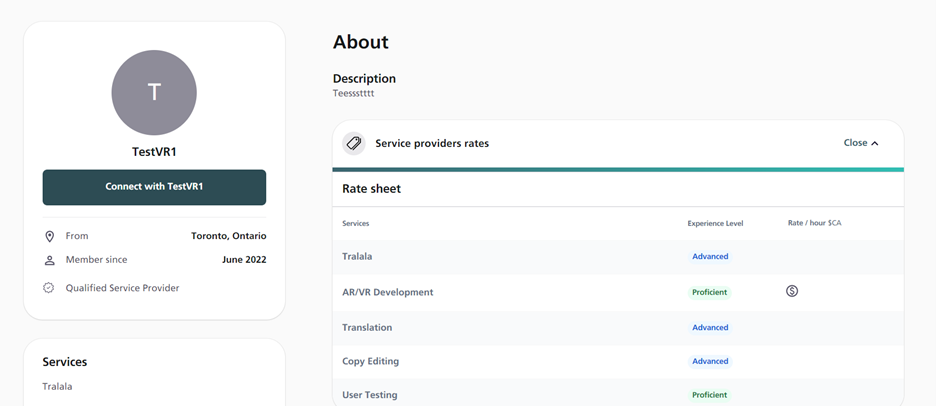The image size is (936, 406).
Task: Click the dollar coin icon in AR/VR Development row
Action: tap(792, 291)
